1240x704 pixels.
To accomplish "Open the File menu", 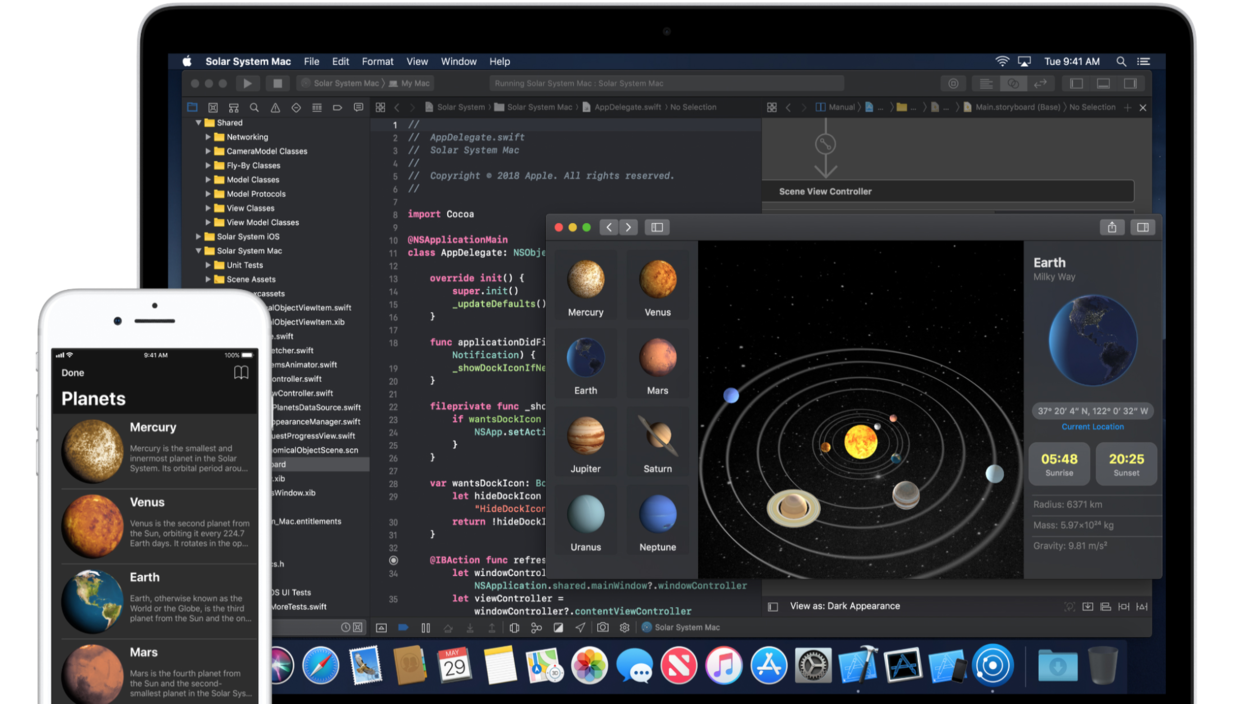I will (x=312, y=61).
